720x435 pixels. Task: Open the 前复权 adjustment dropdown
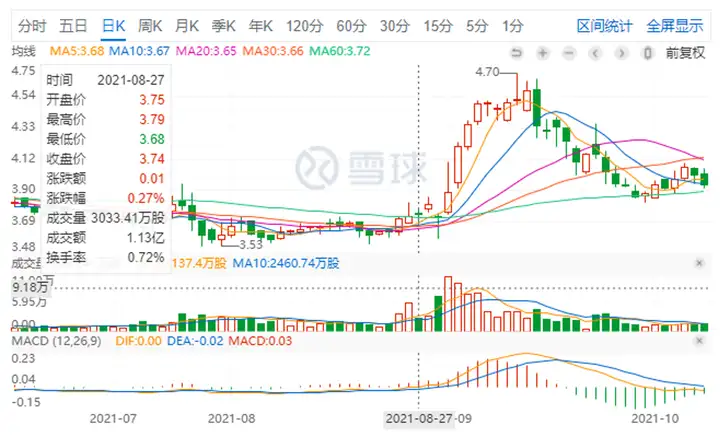point(685,53)
